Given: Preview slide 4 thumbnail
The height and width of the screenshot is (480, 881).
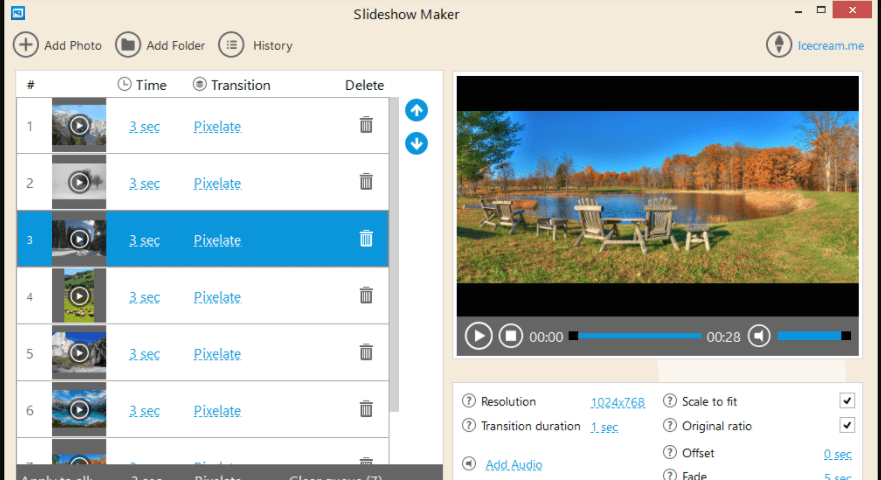Looking at the screenshot, I should (79, 296).
